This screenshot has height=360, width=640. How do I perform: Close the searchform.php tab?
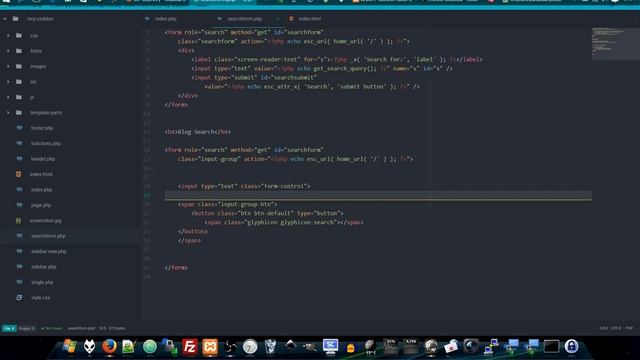278,19
